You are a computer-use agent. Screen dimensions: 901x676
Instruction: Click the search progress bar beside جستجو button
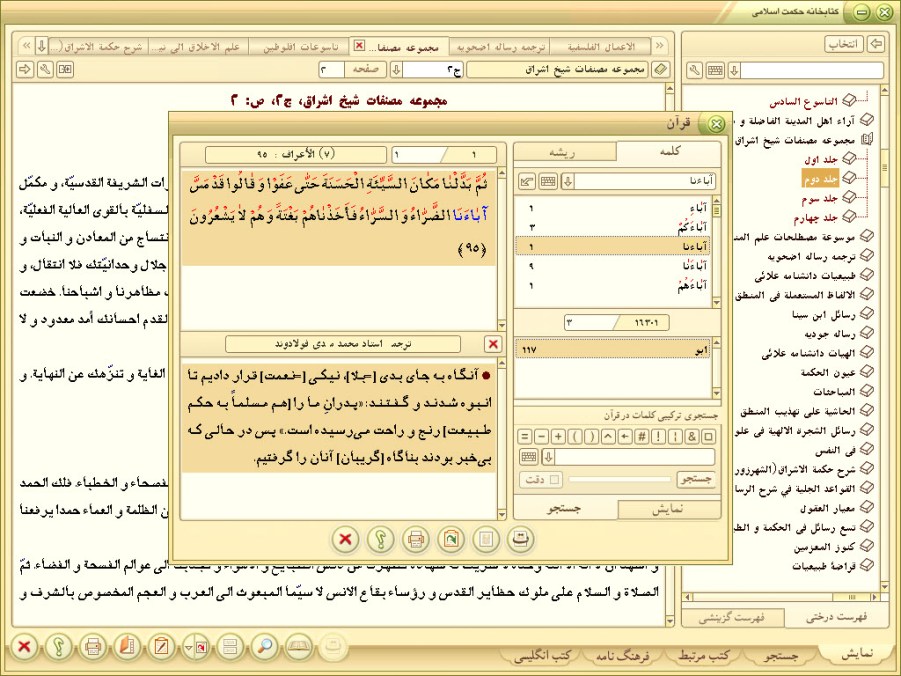pos(619,479)
